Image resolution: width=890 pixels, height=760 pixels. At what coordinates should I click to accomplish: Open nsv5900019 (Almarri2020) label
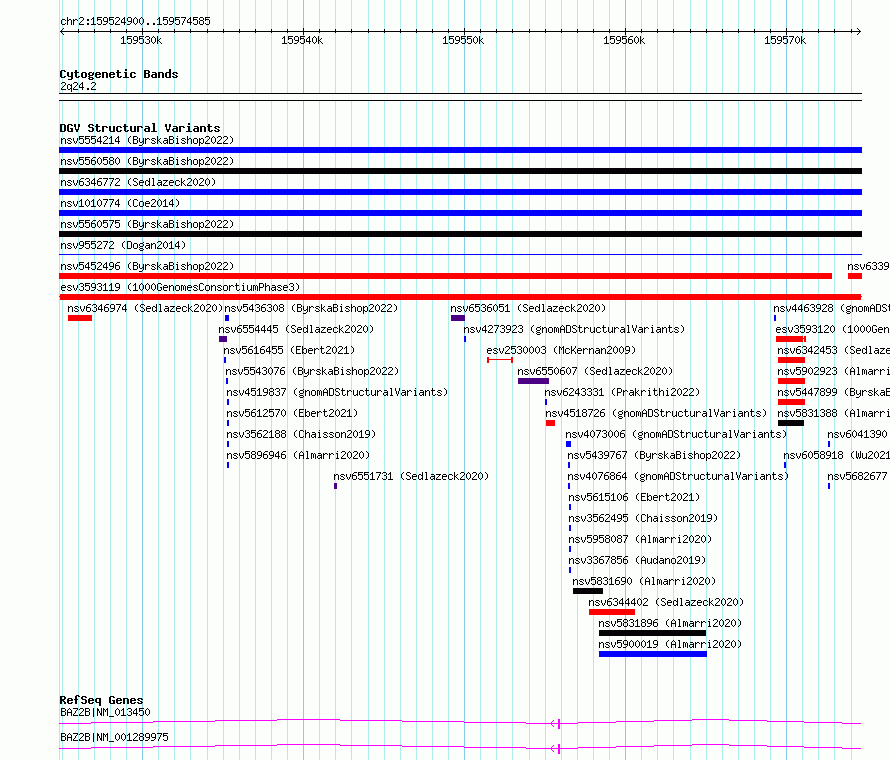[670, 644]
